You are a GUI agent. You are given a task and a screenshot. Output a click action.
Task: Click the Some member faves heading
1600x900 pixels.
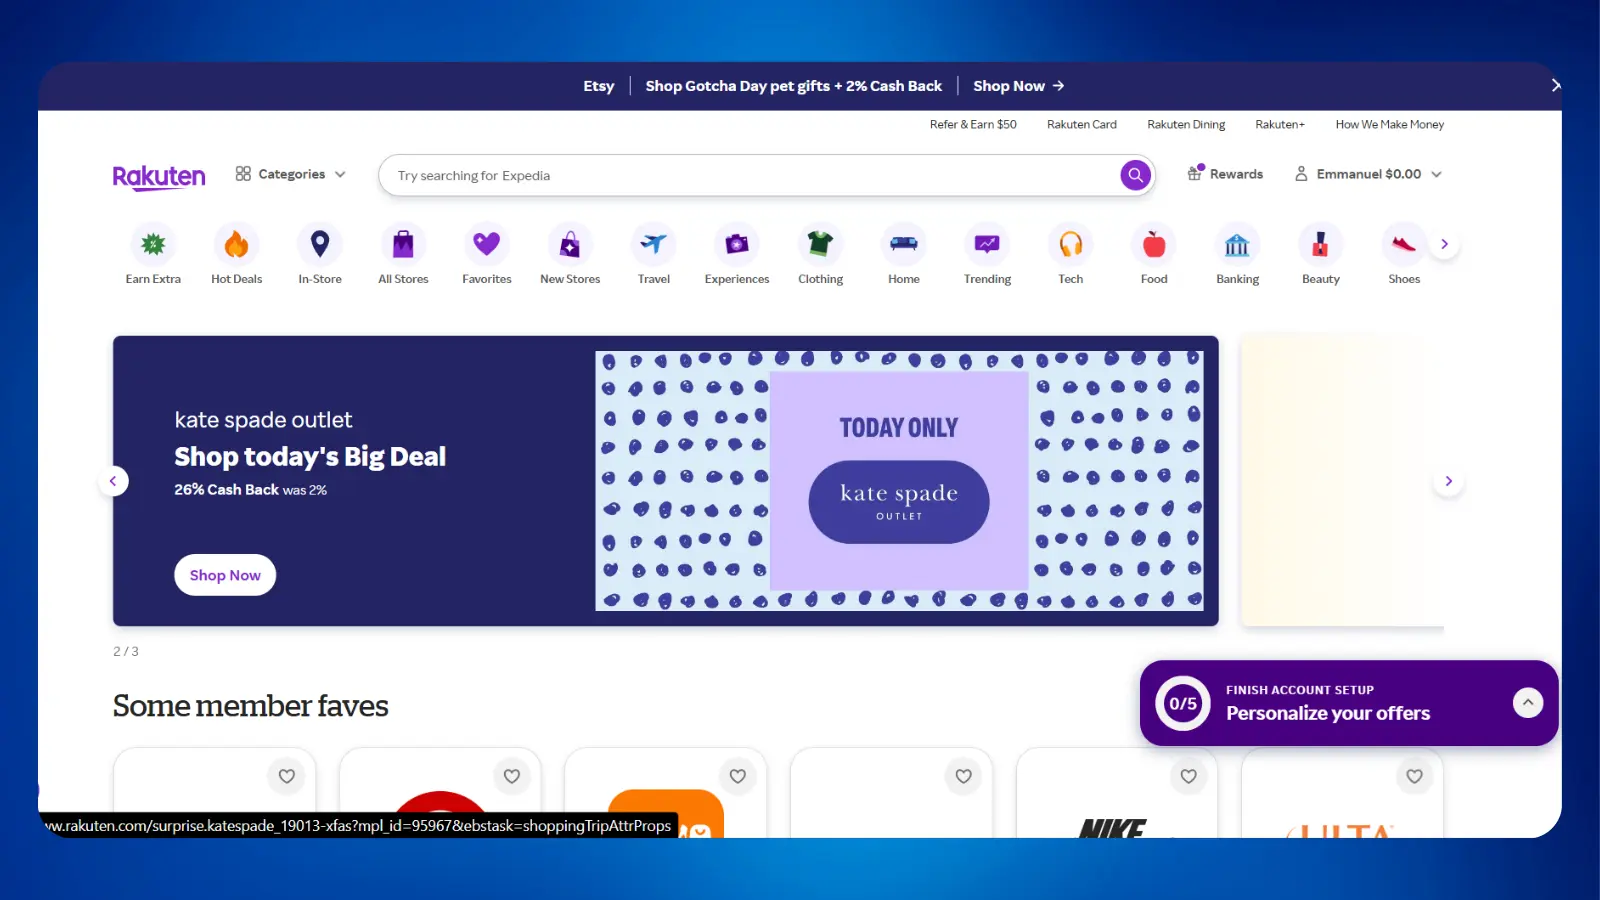(x=250, y=706)
